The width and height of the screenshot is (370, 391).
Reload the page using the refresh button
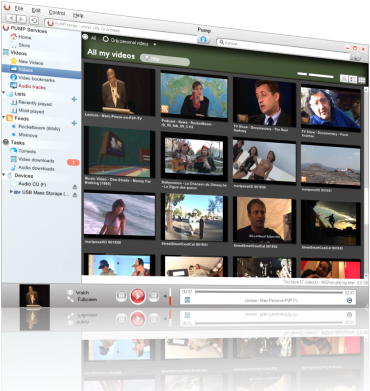[34, 21]
